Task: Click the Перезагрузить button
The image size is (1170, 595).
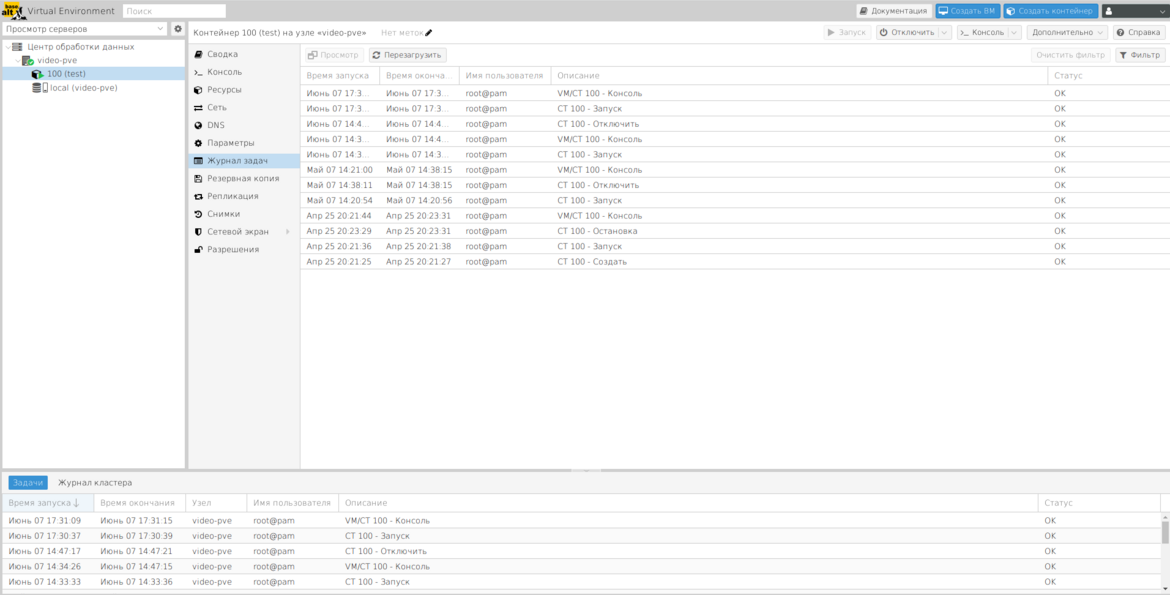Action: tap(407, 55)
